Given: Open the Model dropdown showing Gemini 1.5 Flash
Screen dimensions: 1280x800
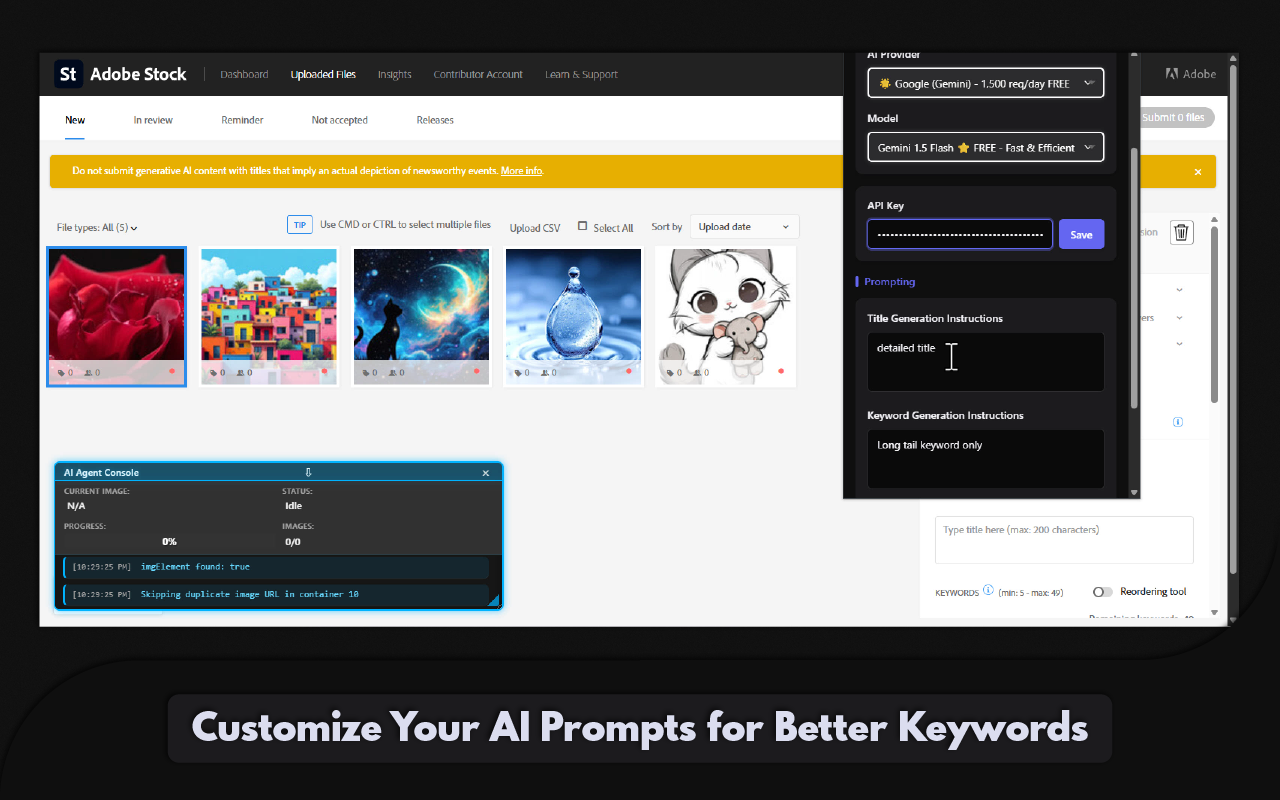Looking at the screenshot, I should coord(986,147).
